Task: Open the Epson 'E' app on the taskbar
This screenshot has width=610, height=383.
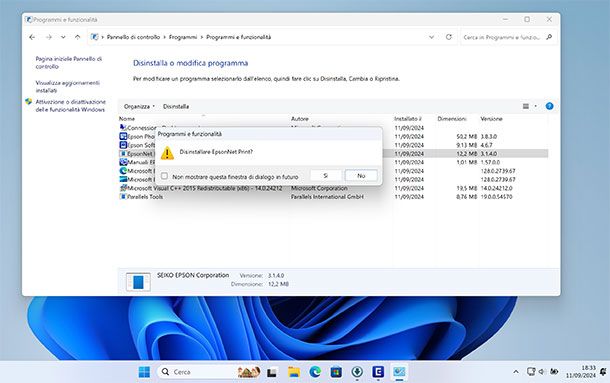Action: click(x=378, y=372)
